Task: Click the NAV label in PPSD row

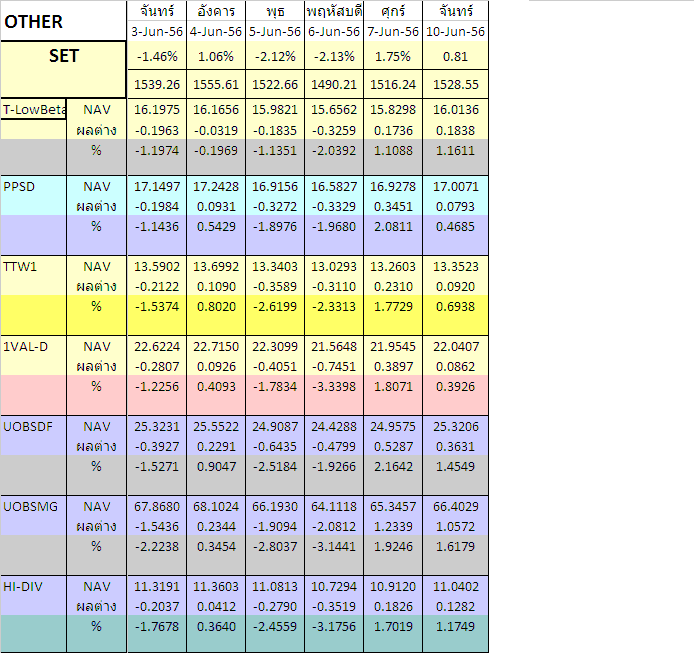Action: coord(96,186)
